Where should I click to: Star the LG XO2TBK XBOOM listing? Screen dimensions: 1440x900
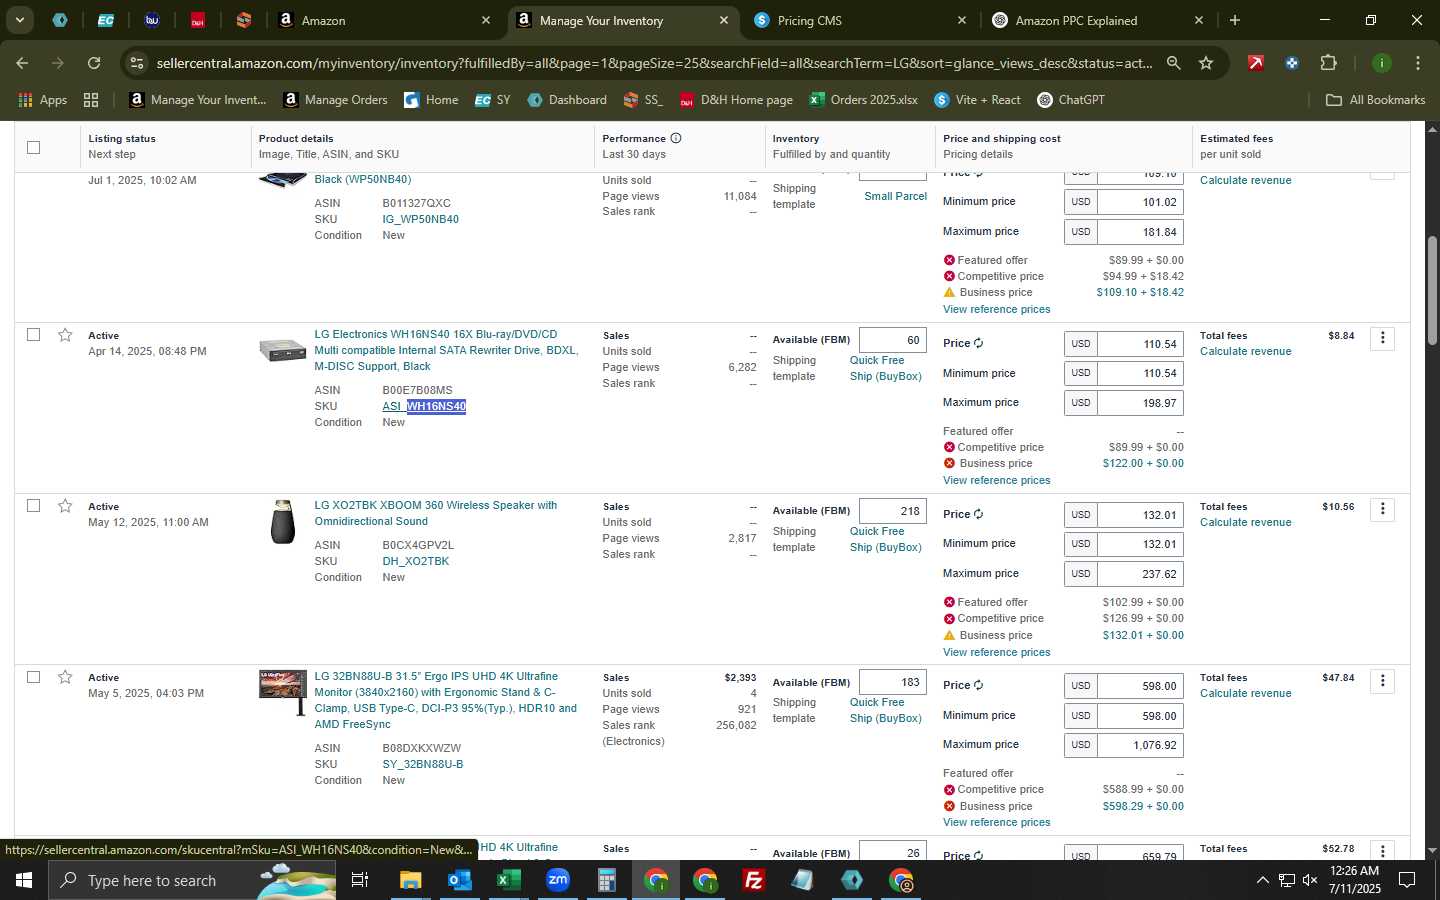tap(65, 506)
